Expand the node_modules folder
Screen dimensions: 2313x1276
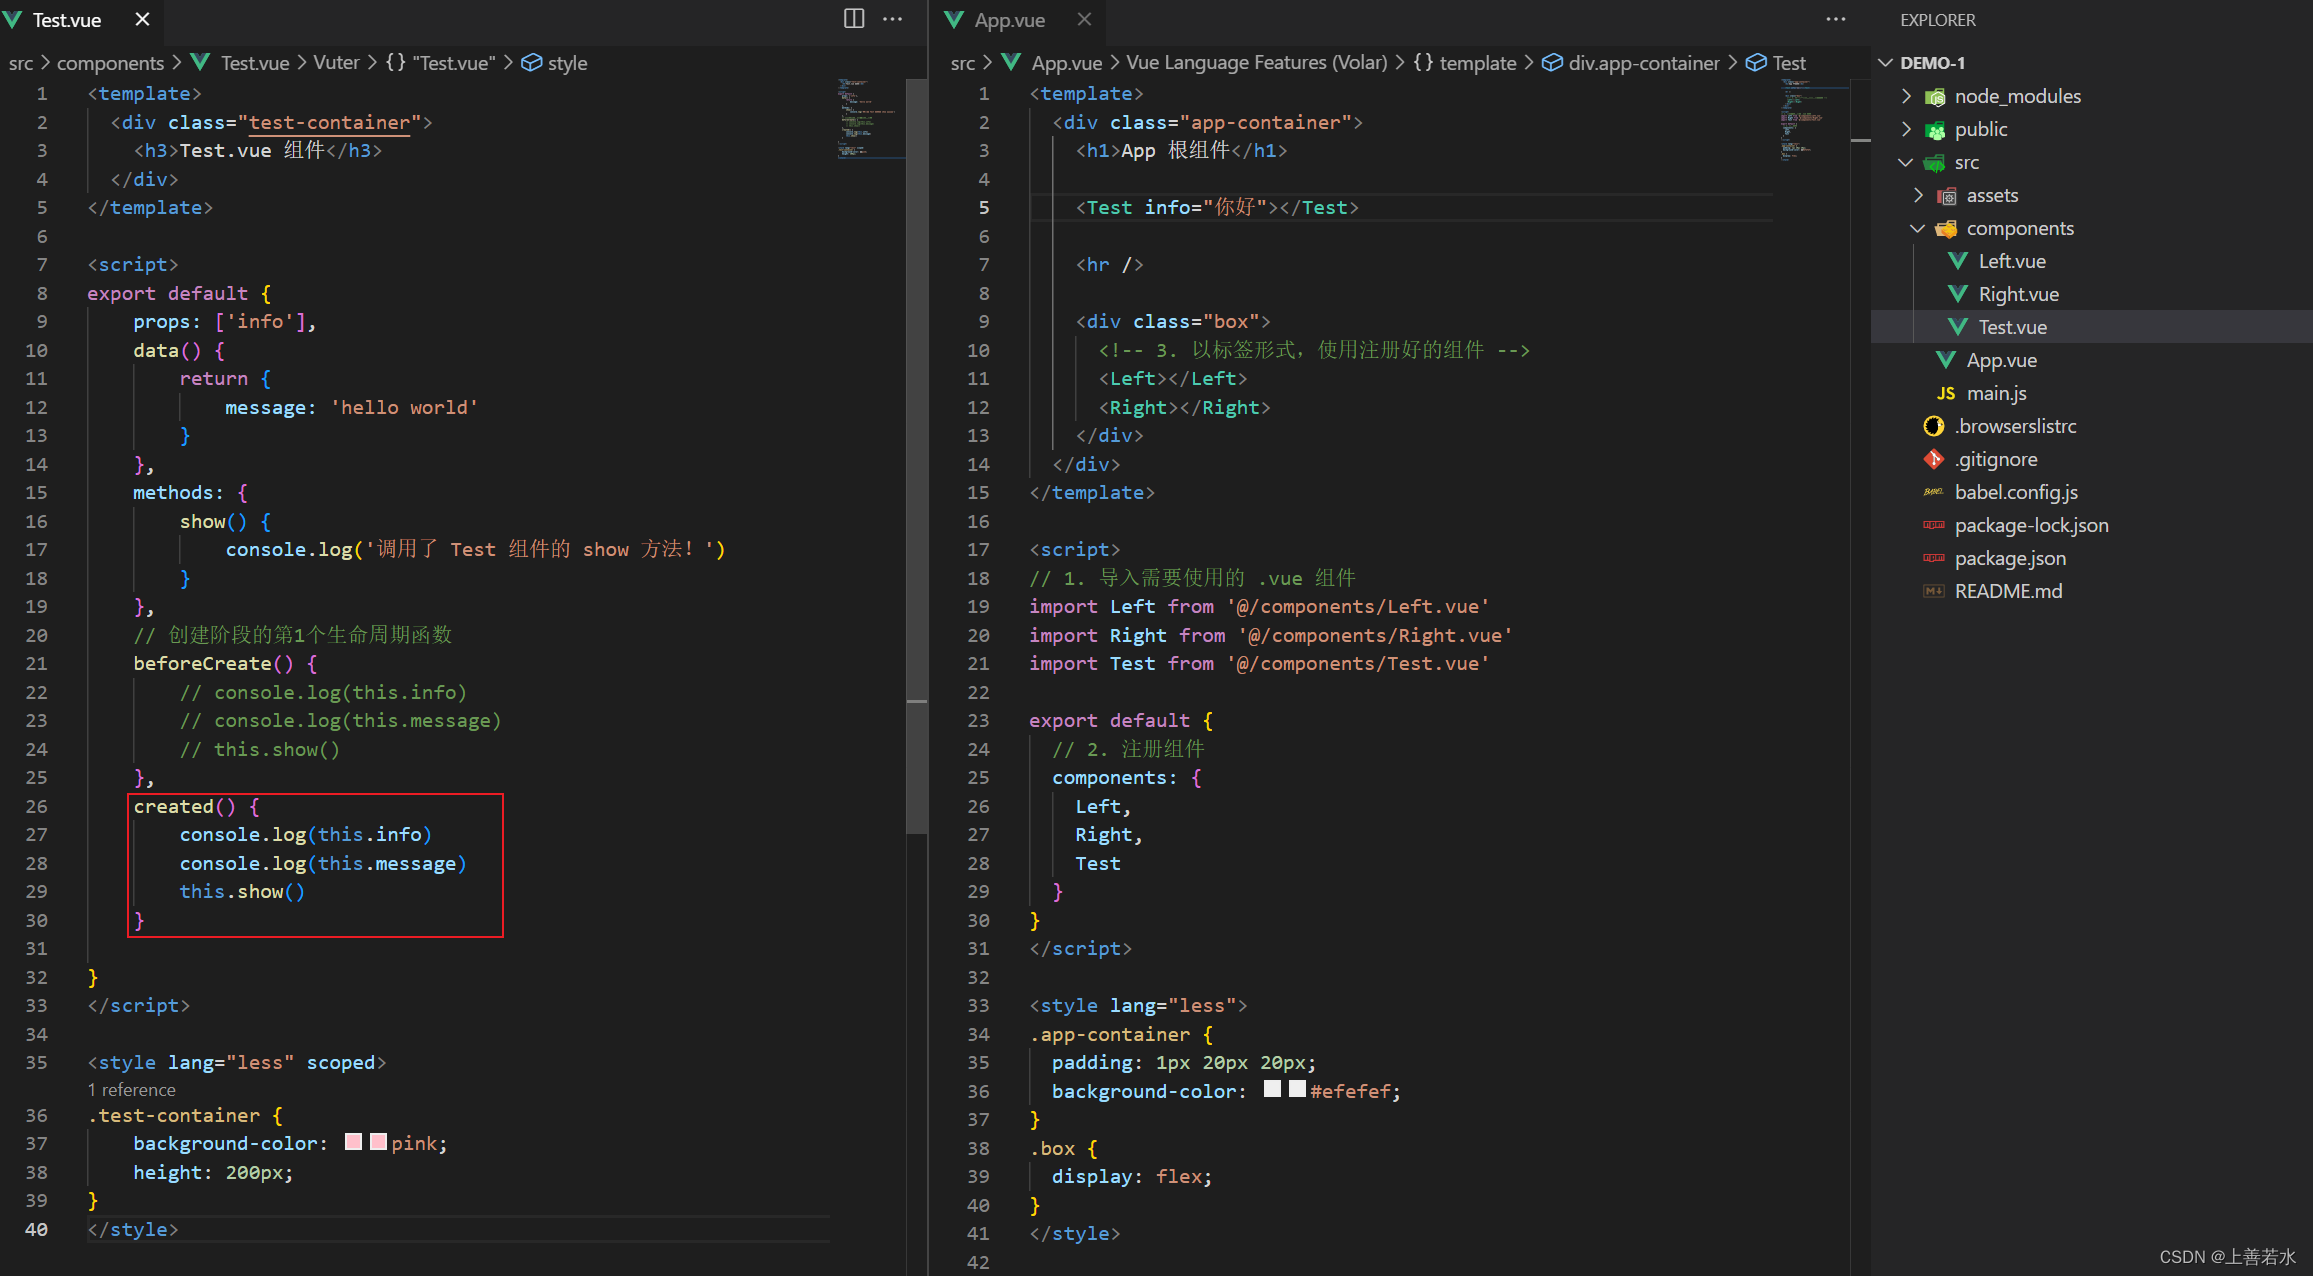(1906, 96)
